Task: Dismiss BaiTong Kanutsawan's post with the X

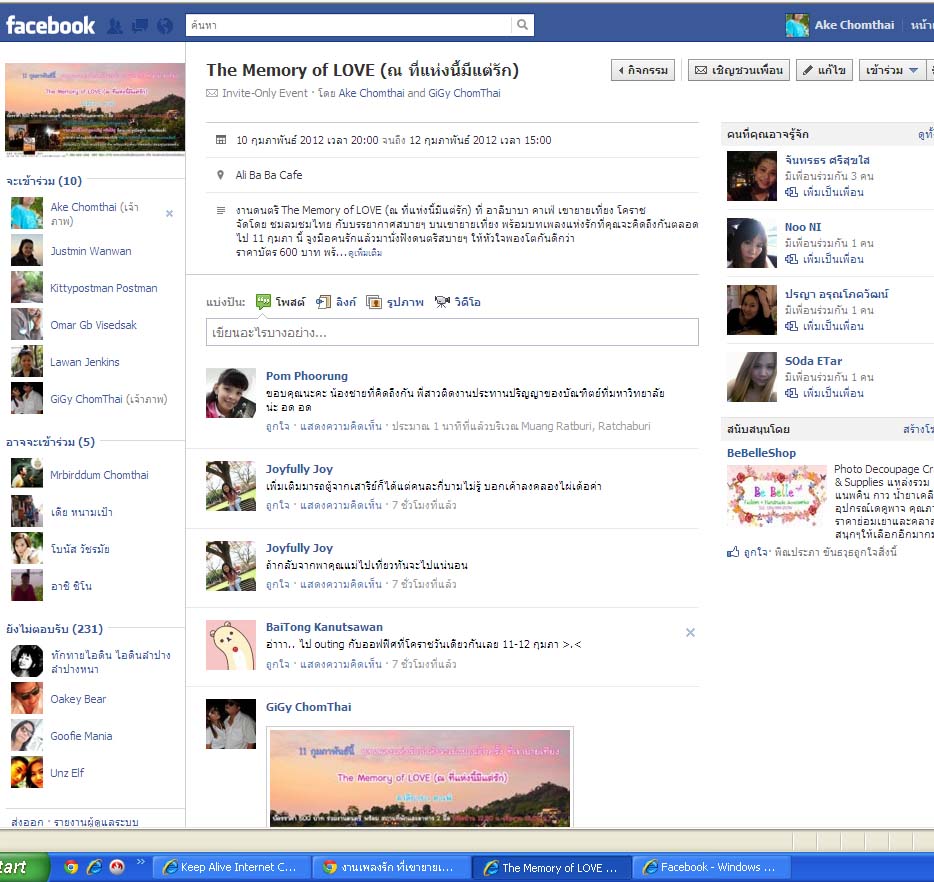Action: (690, 632)
